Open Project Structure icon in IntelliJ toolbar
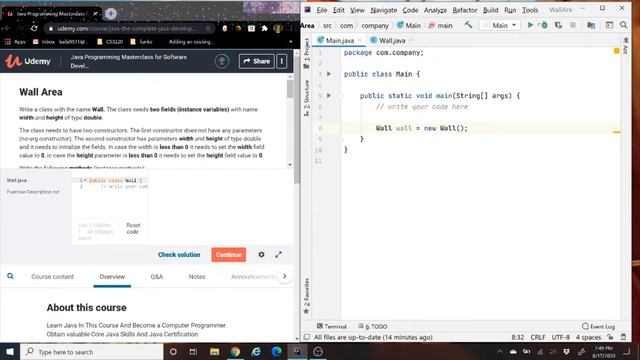Screen dimensions: 640x360 tap(591, 25)
